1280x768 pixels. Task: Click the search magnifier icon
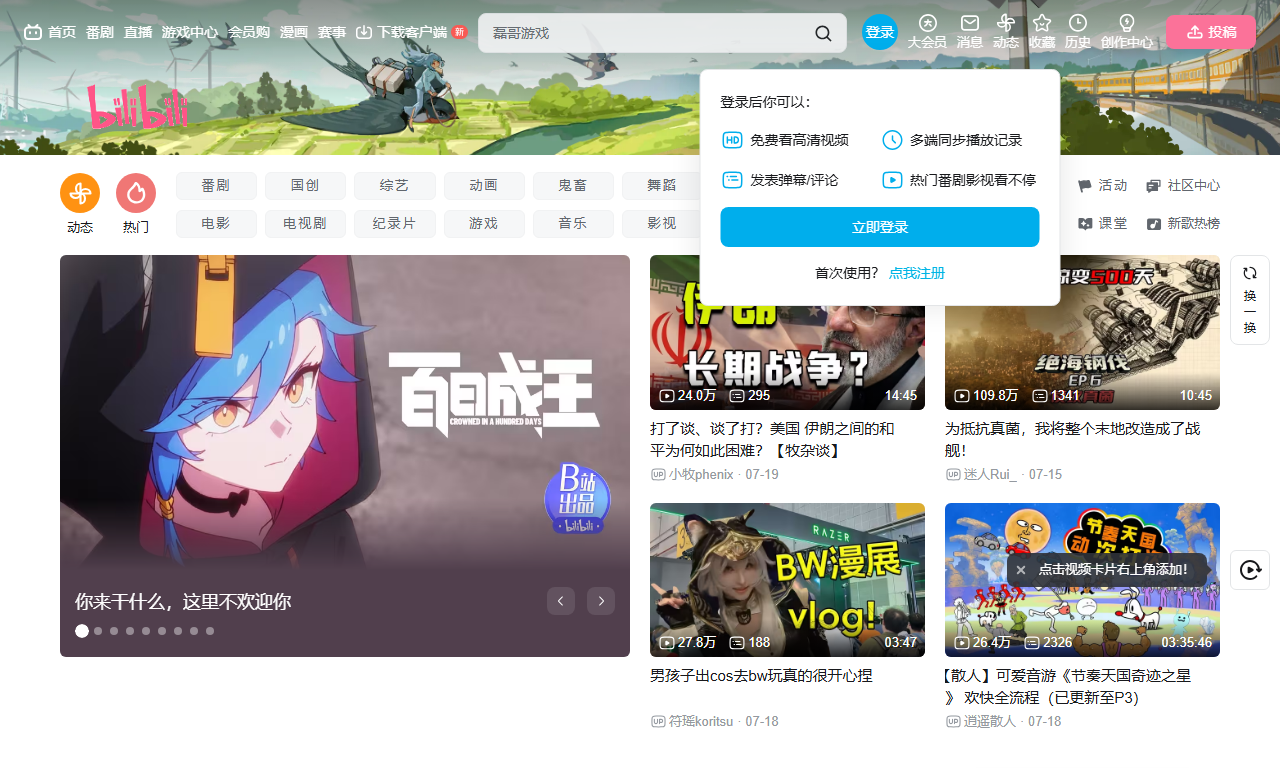click(823, 33)
